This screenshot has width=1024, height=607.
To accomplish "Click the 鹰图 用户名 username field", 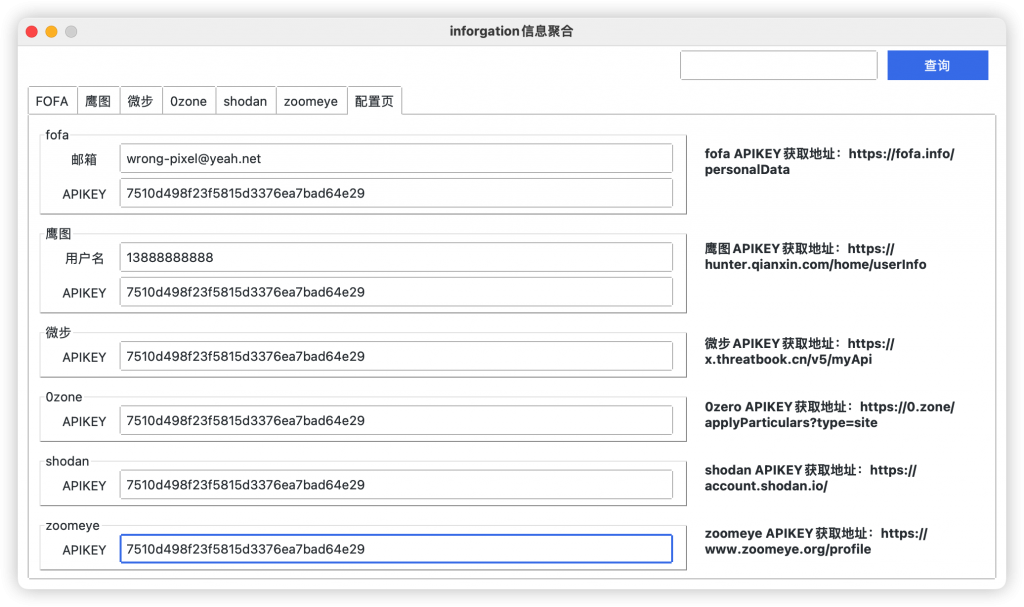I will [396, 257].
